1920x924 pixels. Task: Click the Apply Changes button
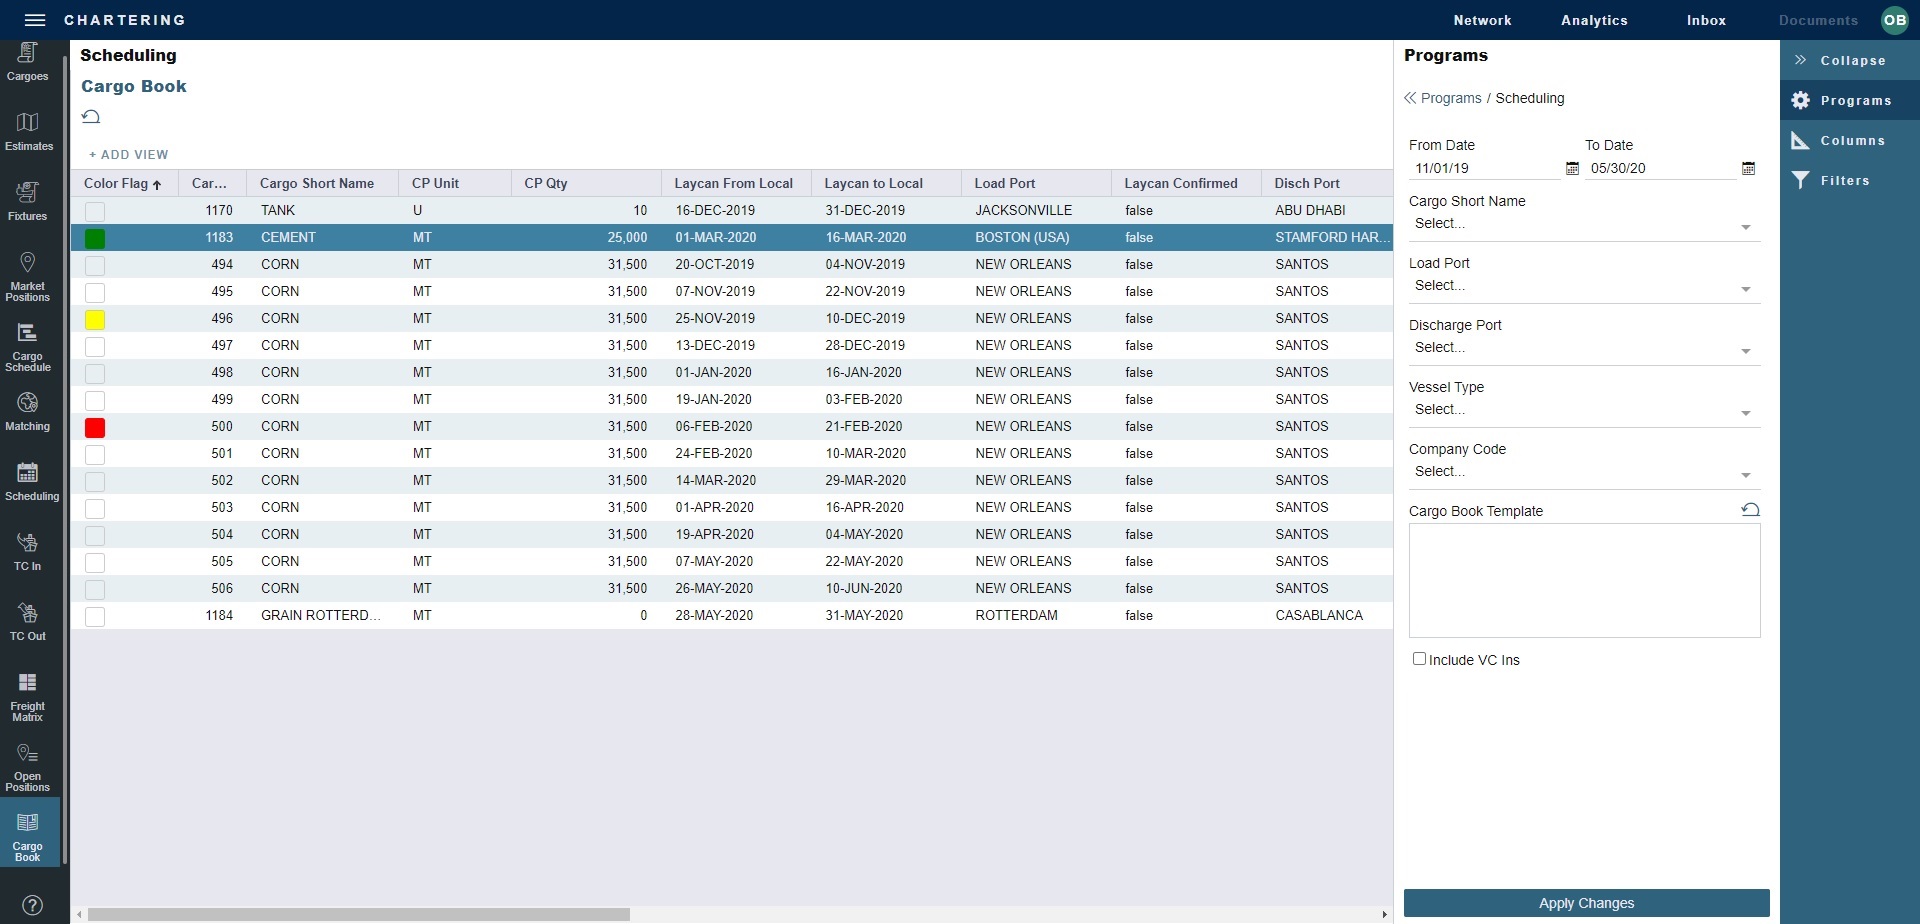[x=1586, y=903]
